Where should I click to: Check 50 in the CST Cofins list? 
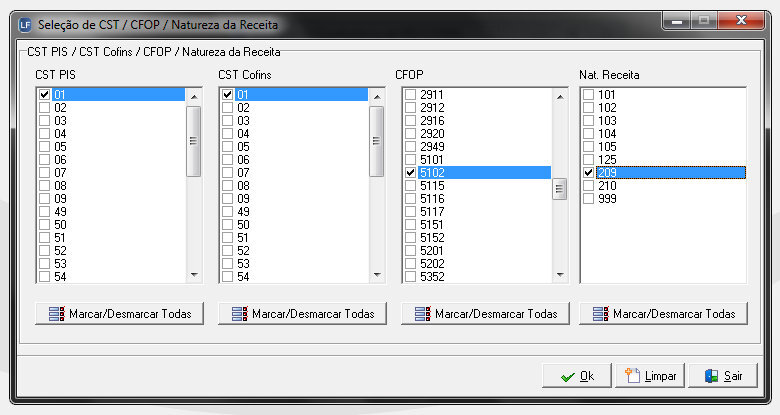coord(227,224)
